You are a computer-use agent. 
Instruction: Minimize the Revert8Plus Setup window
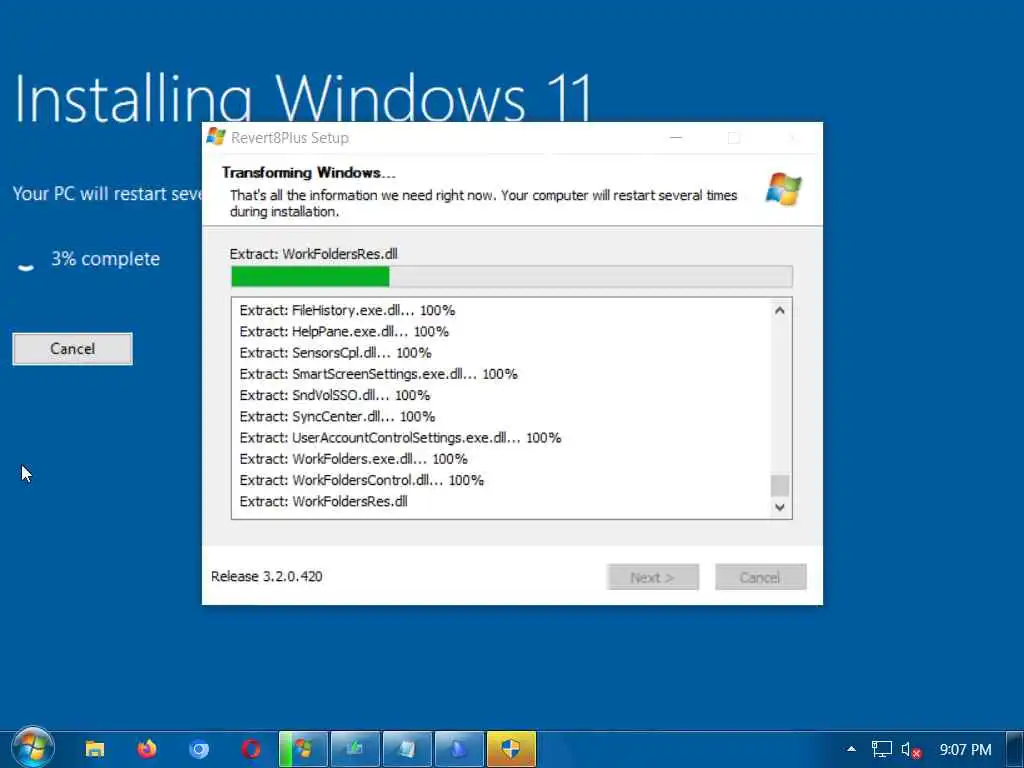tap(676, 138)
